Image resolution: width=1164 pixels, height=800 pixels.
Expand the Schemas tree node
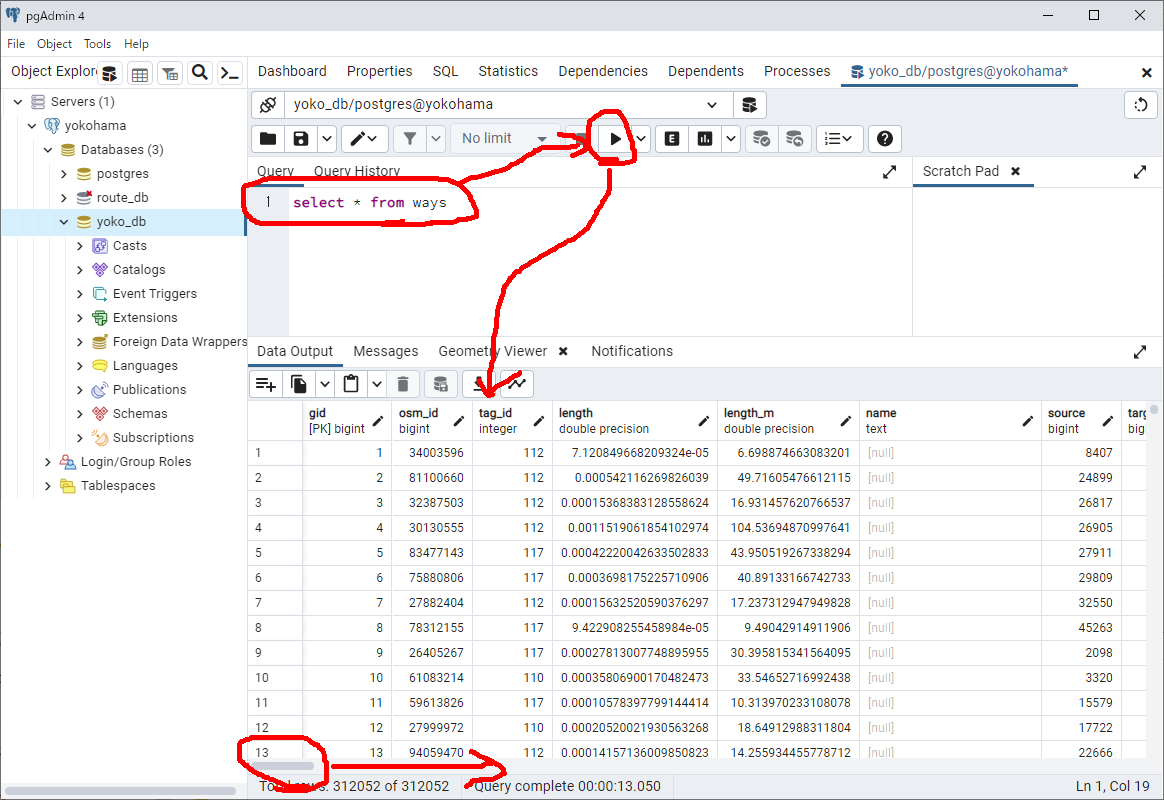pos(80,414)
